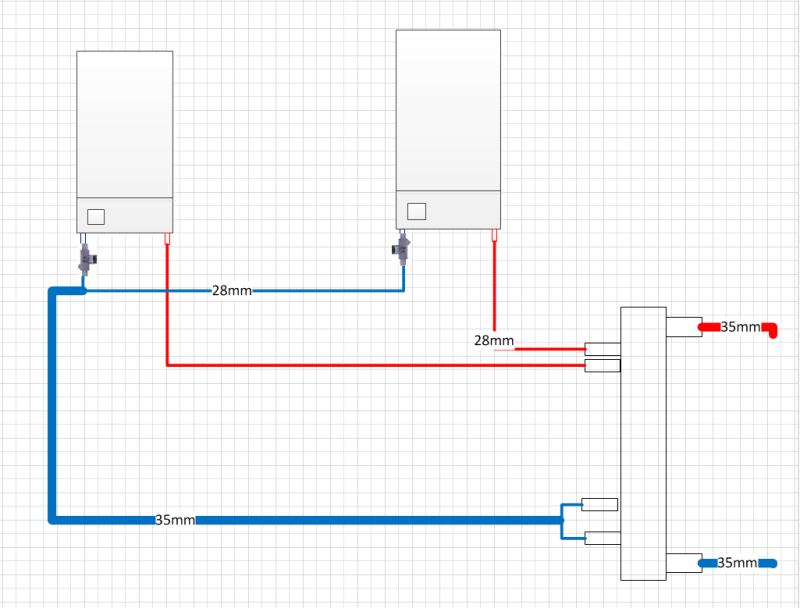Select the right boiler body
800x608 pixels.
pos(447,110)
